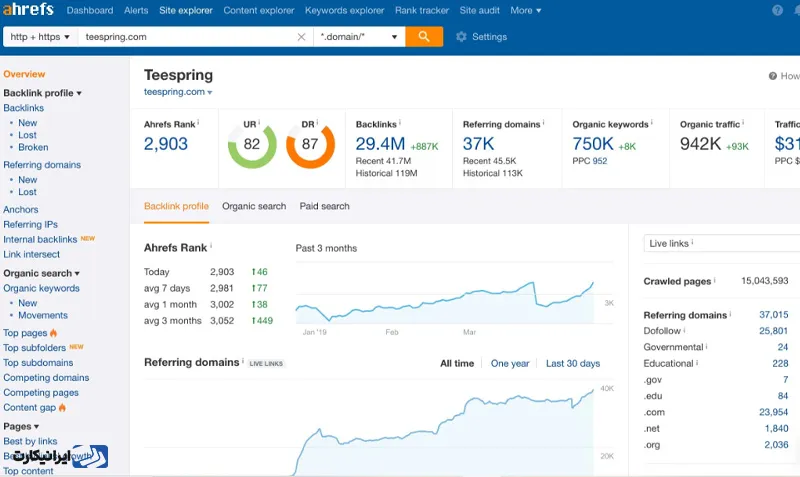Go to Content explorer
This screenshot has width=800, height=477.
(x=259, y=10)
